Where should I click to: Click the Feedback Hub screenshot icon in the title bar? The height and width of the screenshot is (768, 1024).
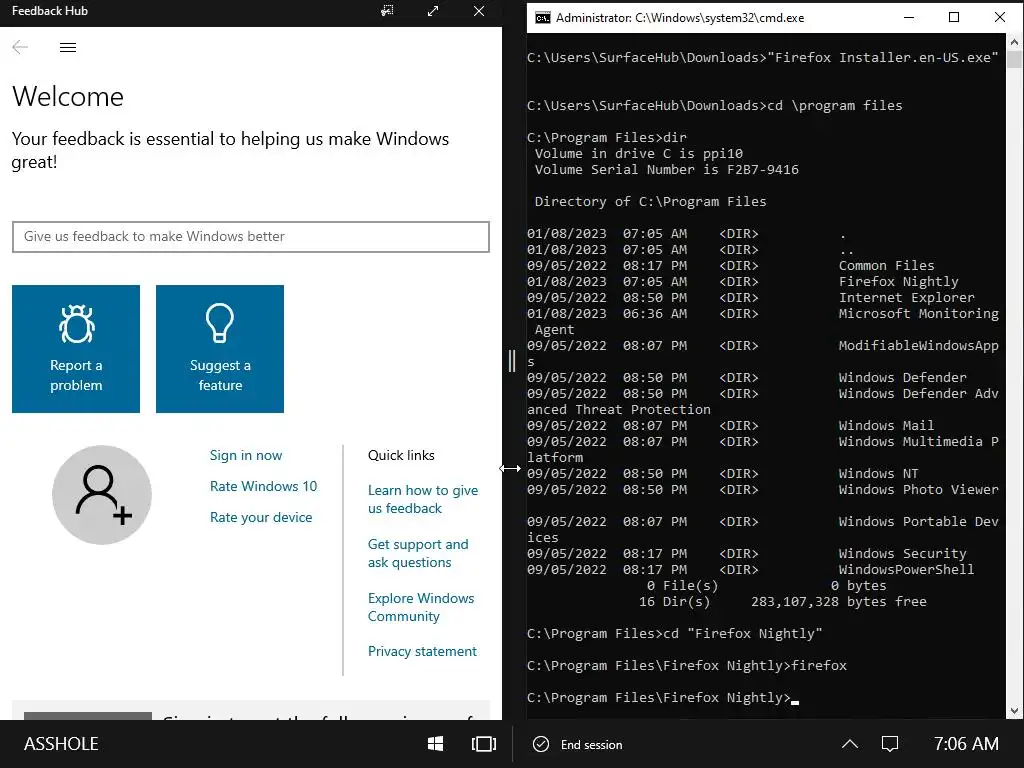click(387, 11)
